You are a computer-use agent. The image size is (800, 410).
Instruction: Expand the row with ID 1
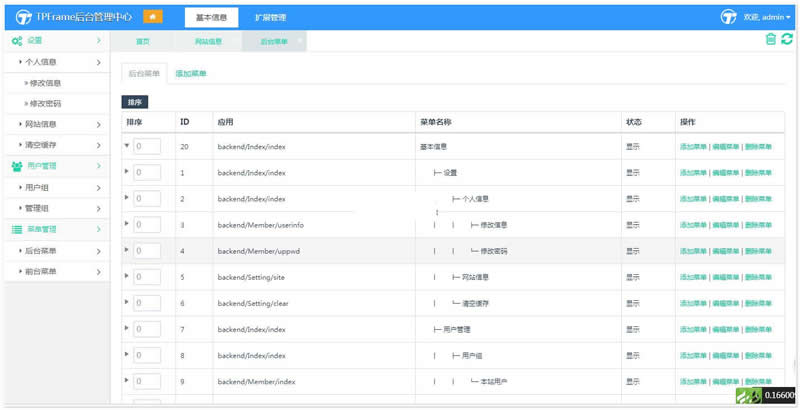tap(127, 172)
